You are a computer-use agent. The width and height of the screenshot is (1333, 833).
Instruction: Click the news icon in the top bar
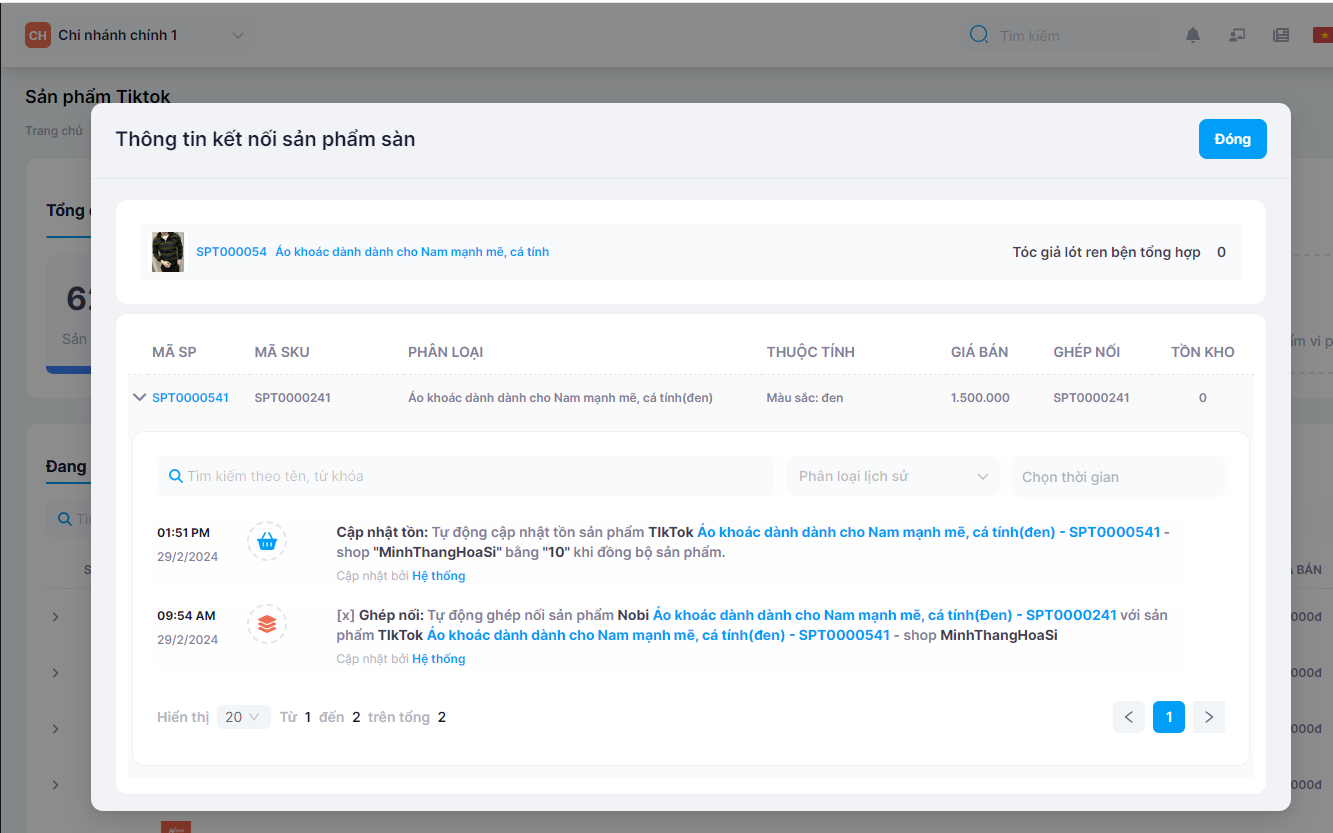click(x=1280, y=36)
